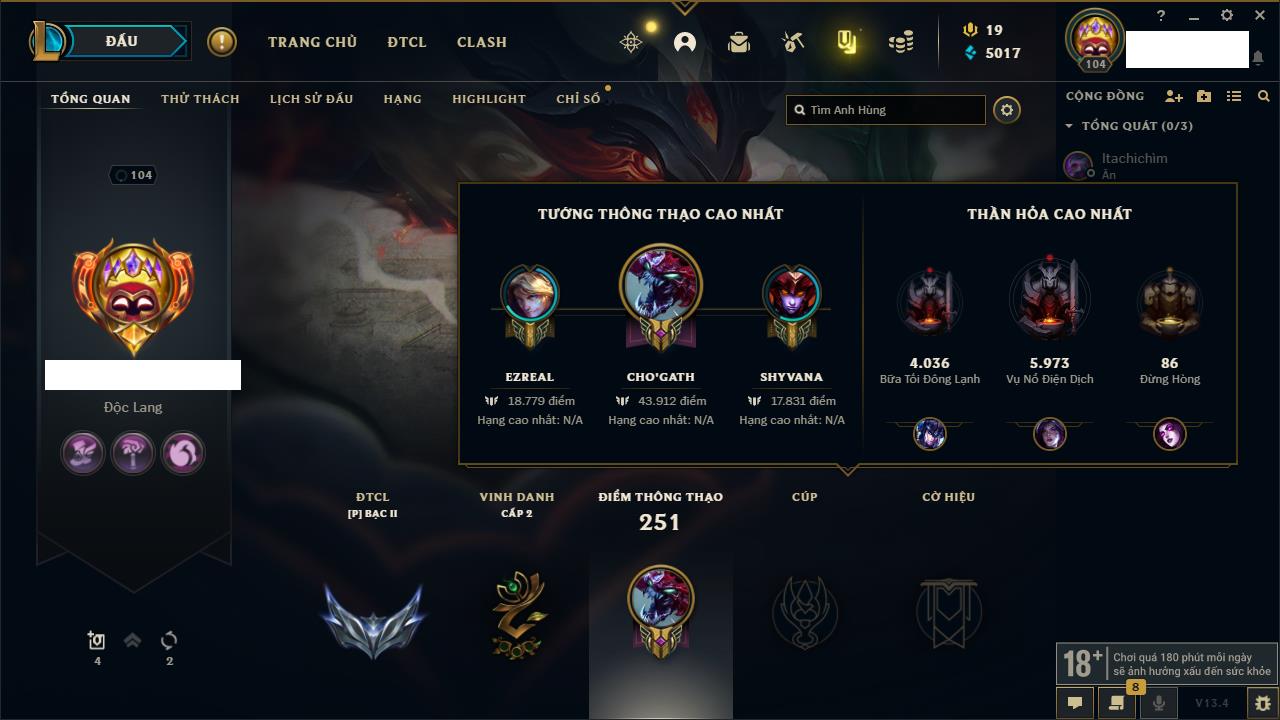Click the Tìm Anh Hùng search field
1280x720 pixels.
(x=886, y=110)
